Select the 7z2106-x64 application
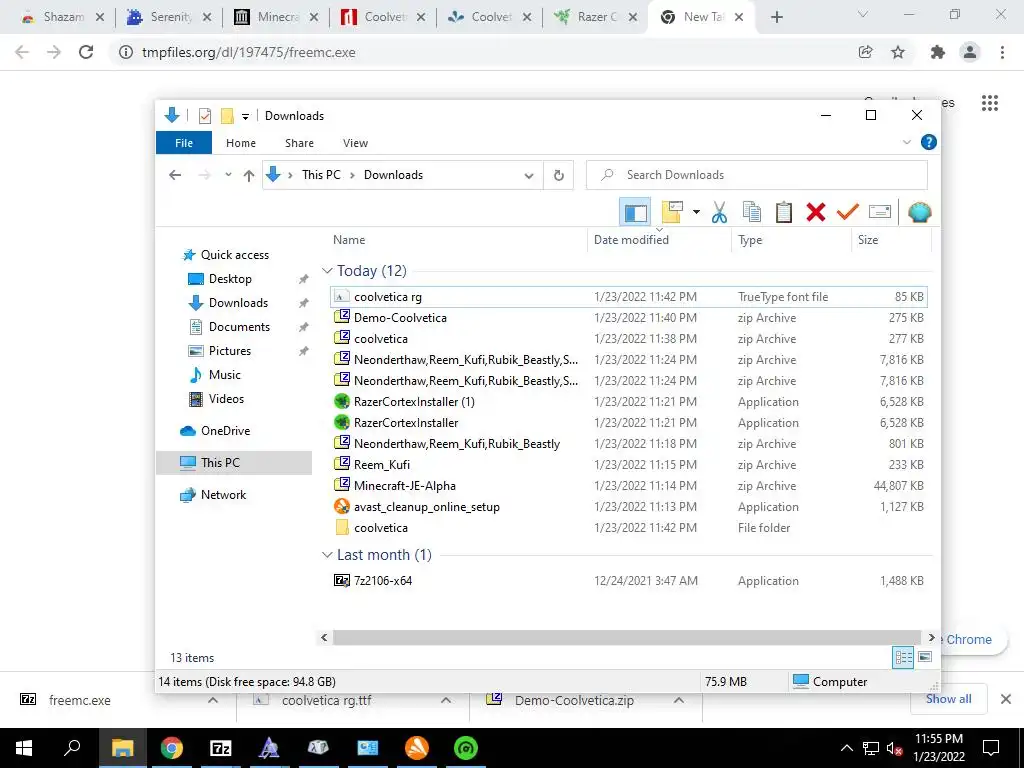 pos(629,581)
